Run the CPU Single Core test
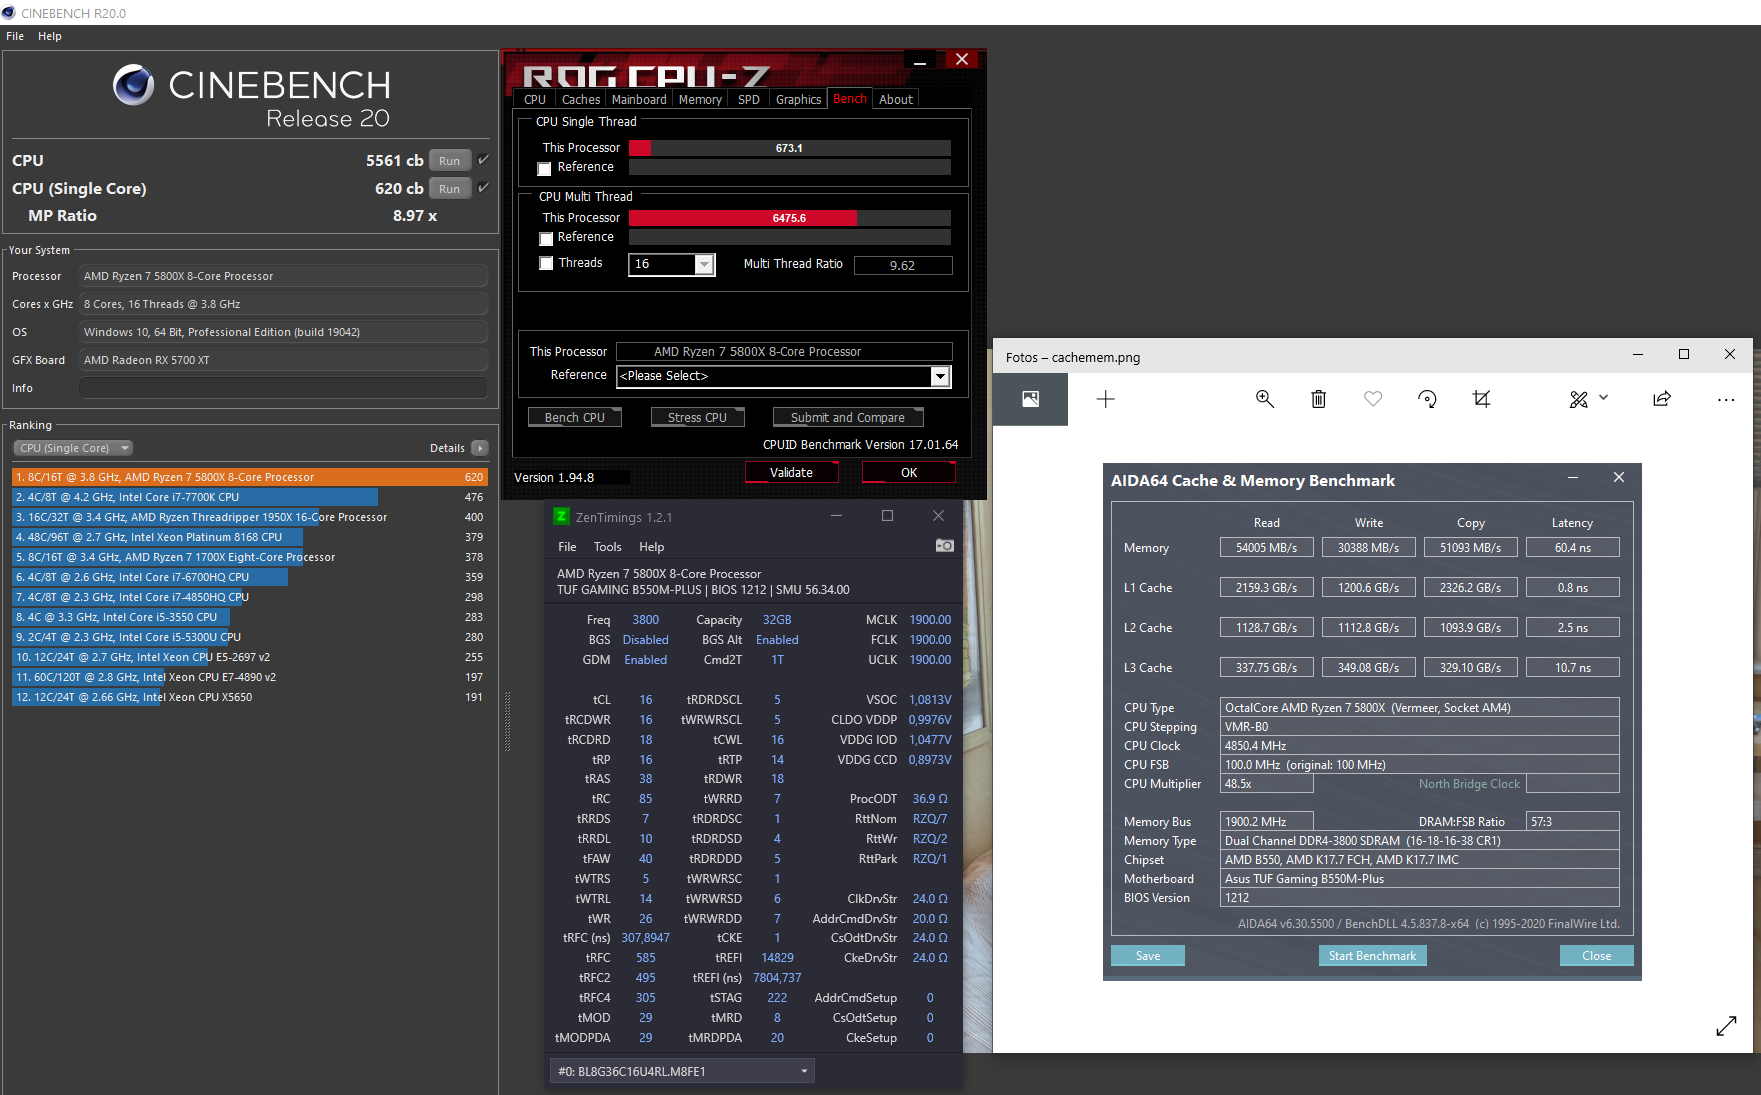The image size is (1761, 1095). (450, 188)
